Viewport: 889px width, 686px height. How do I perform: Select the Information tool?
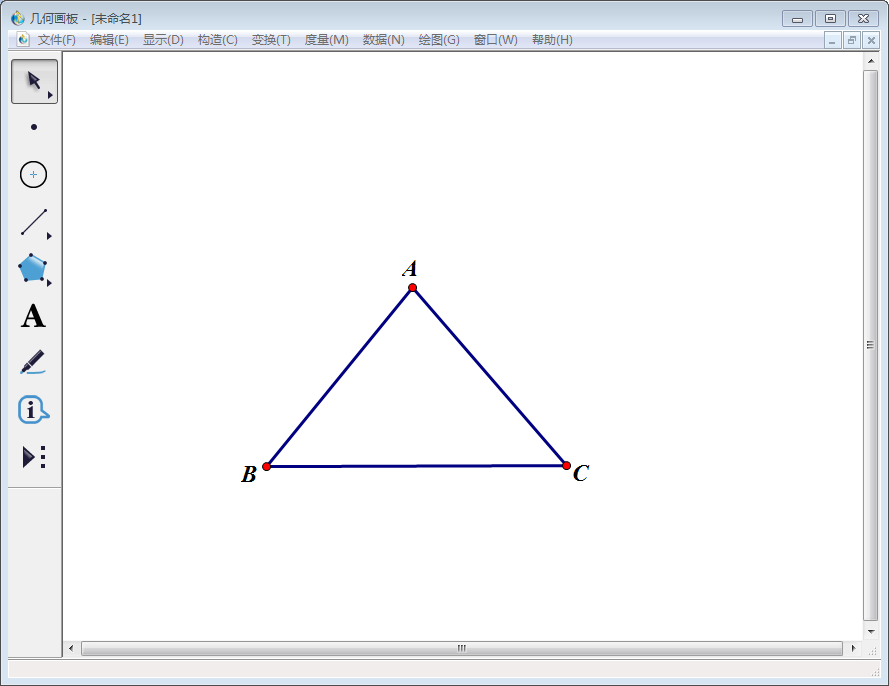click(x=33, y=409)
